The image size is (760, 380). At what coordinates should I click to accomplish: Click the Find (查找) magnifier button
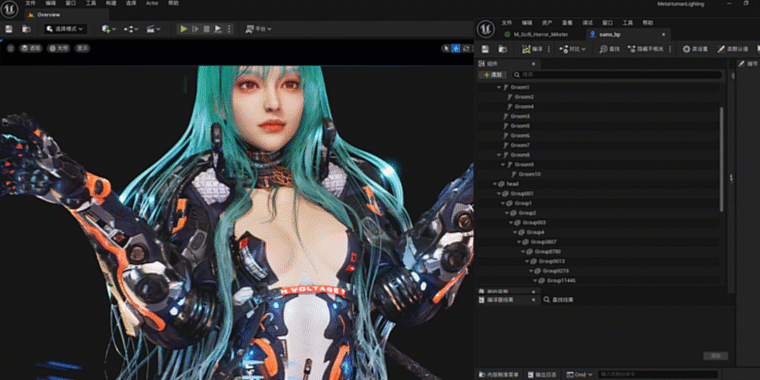coord(610,49)
